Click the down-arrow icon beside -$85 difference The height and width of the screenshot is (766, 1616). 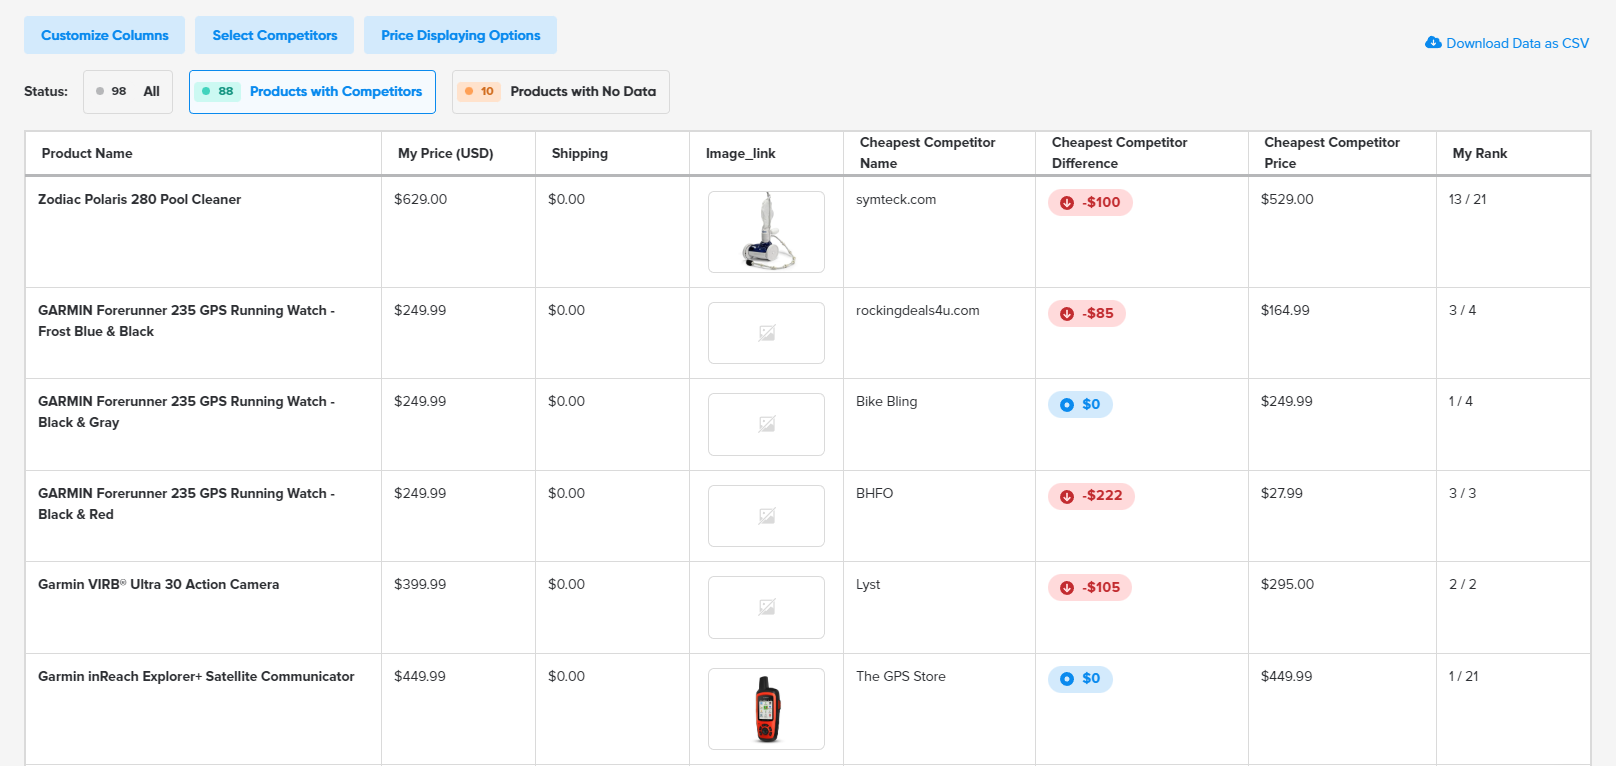click(x=1067, y=314)
